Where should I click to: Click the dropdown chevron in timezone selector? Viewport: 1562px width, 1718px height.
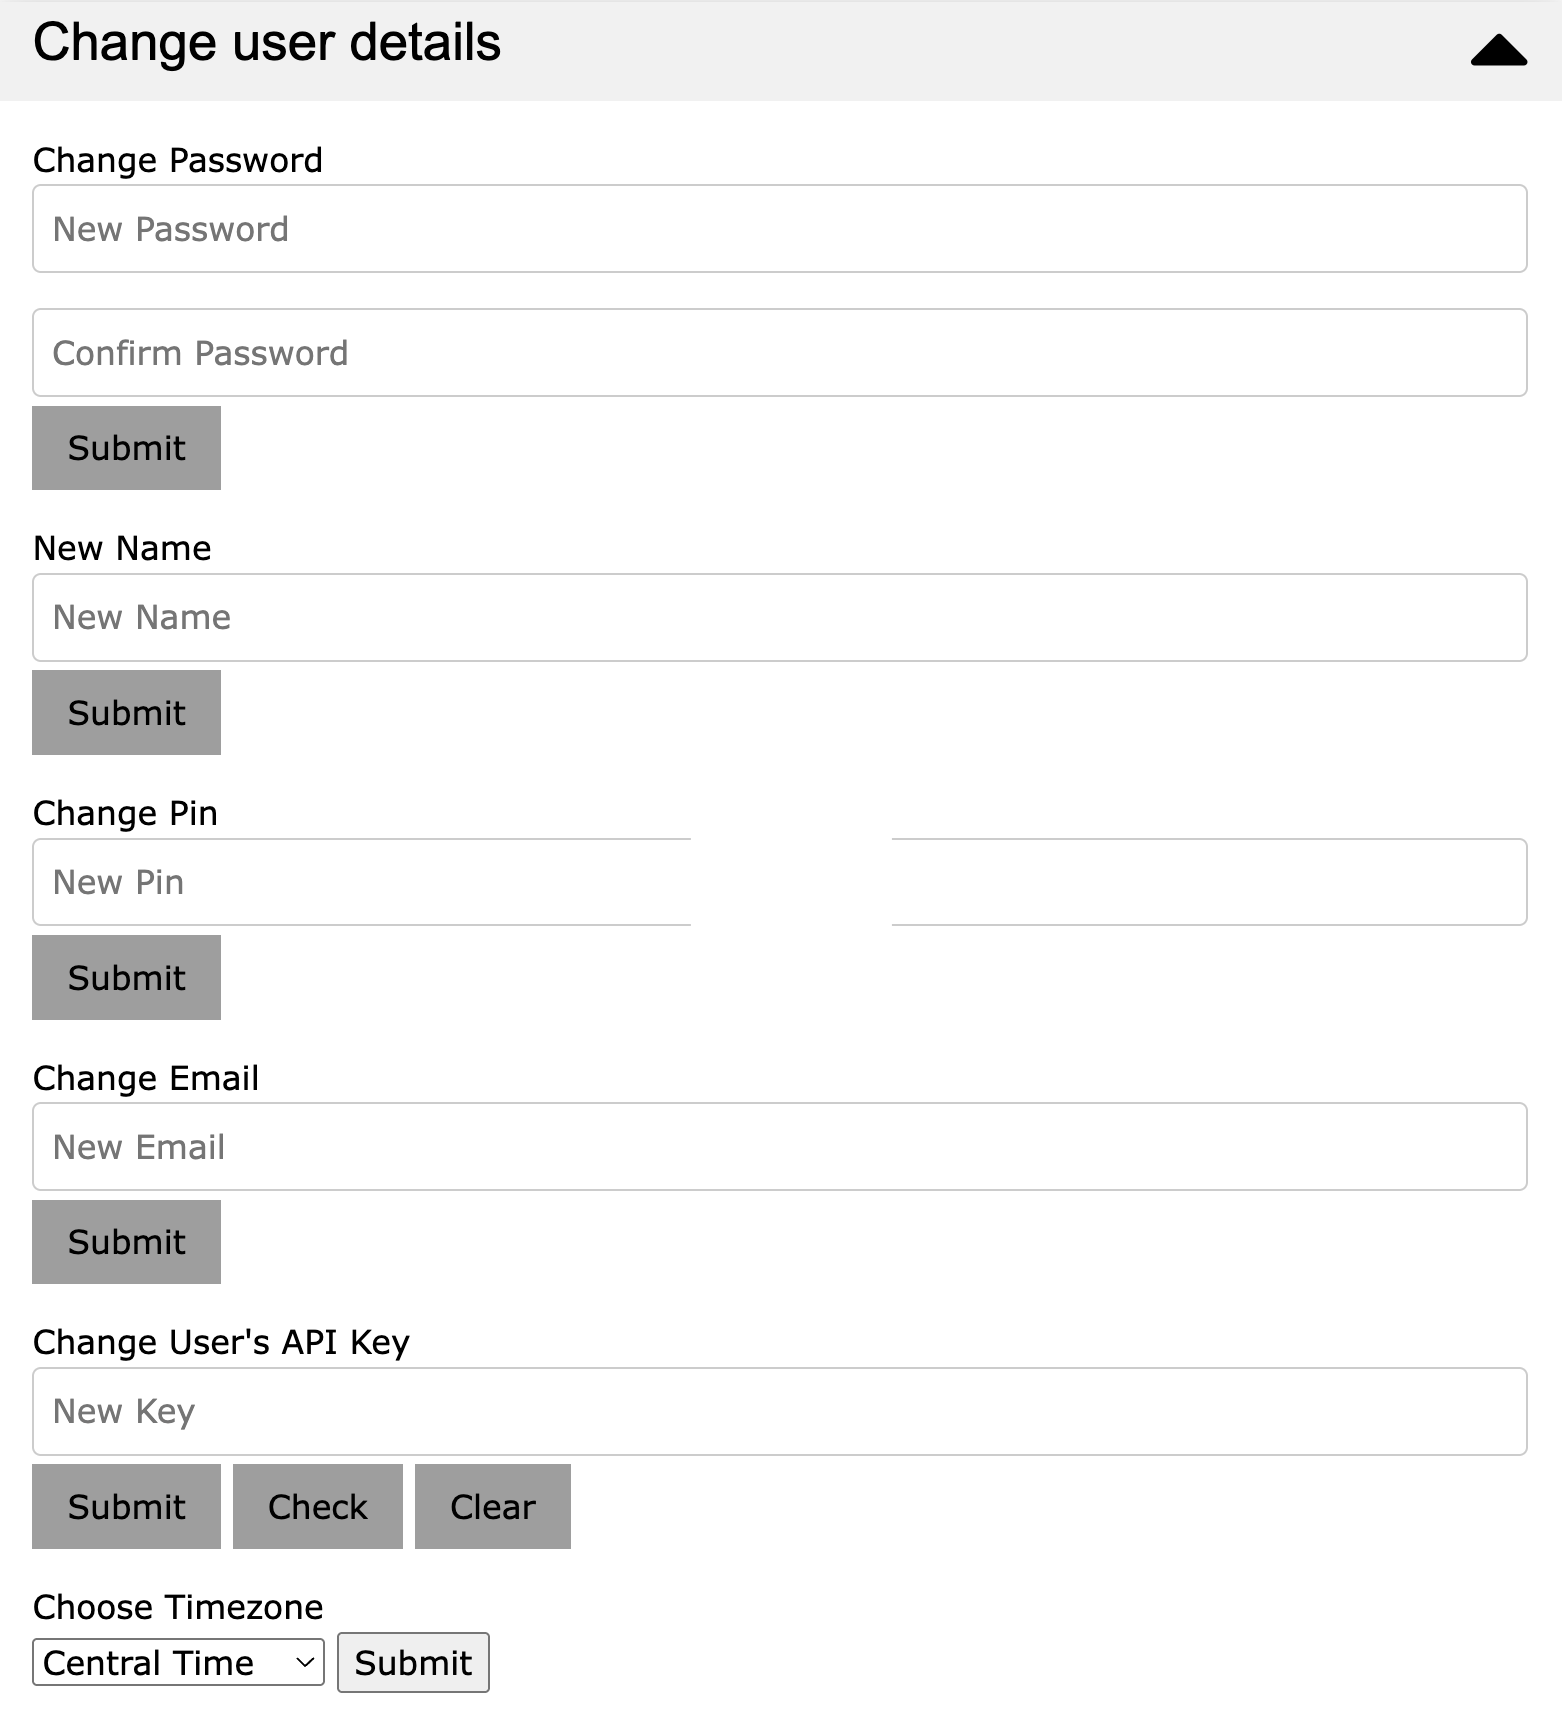point(305,1662)
